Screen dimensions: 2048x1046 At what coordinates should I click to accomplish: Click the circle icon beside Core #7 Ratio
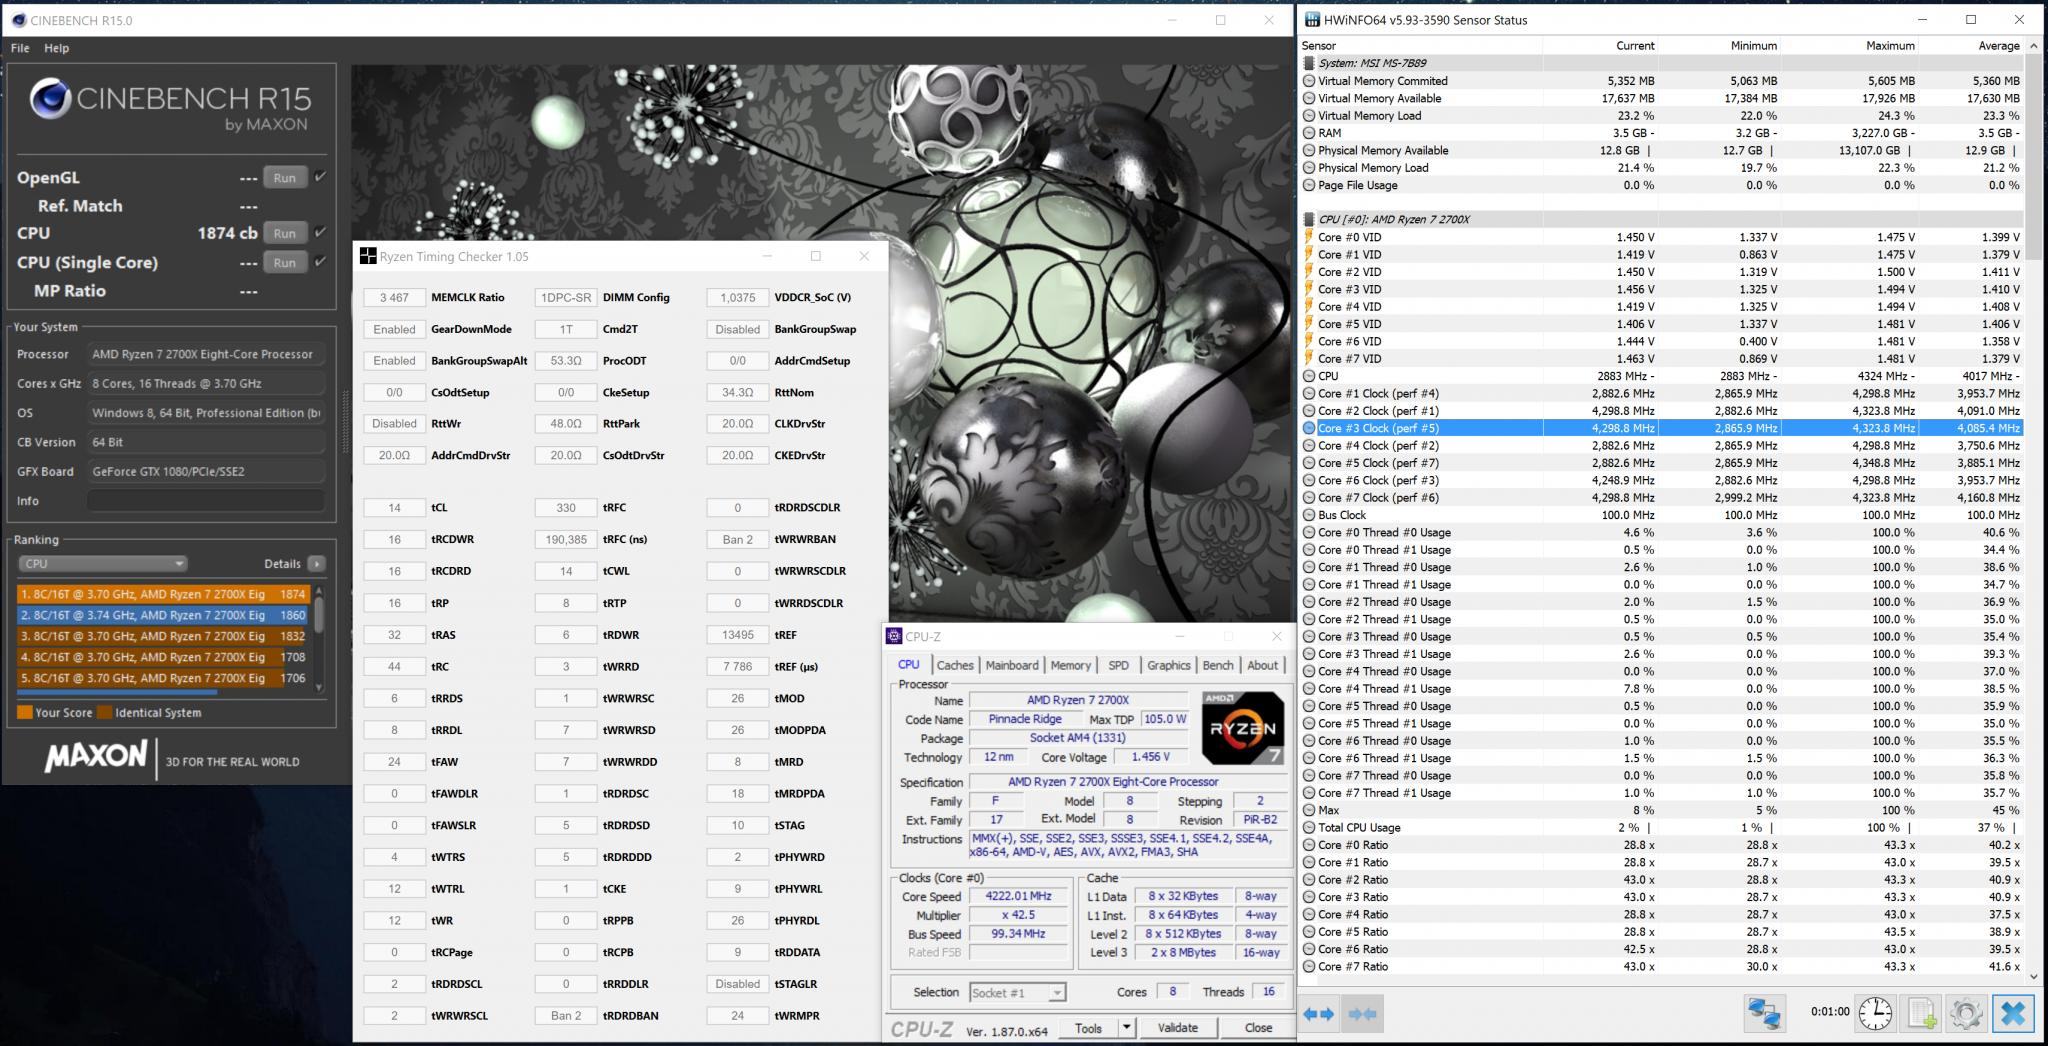[x=1308, y=966]
